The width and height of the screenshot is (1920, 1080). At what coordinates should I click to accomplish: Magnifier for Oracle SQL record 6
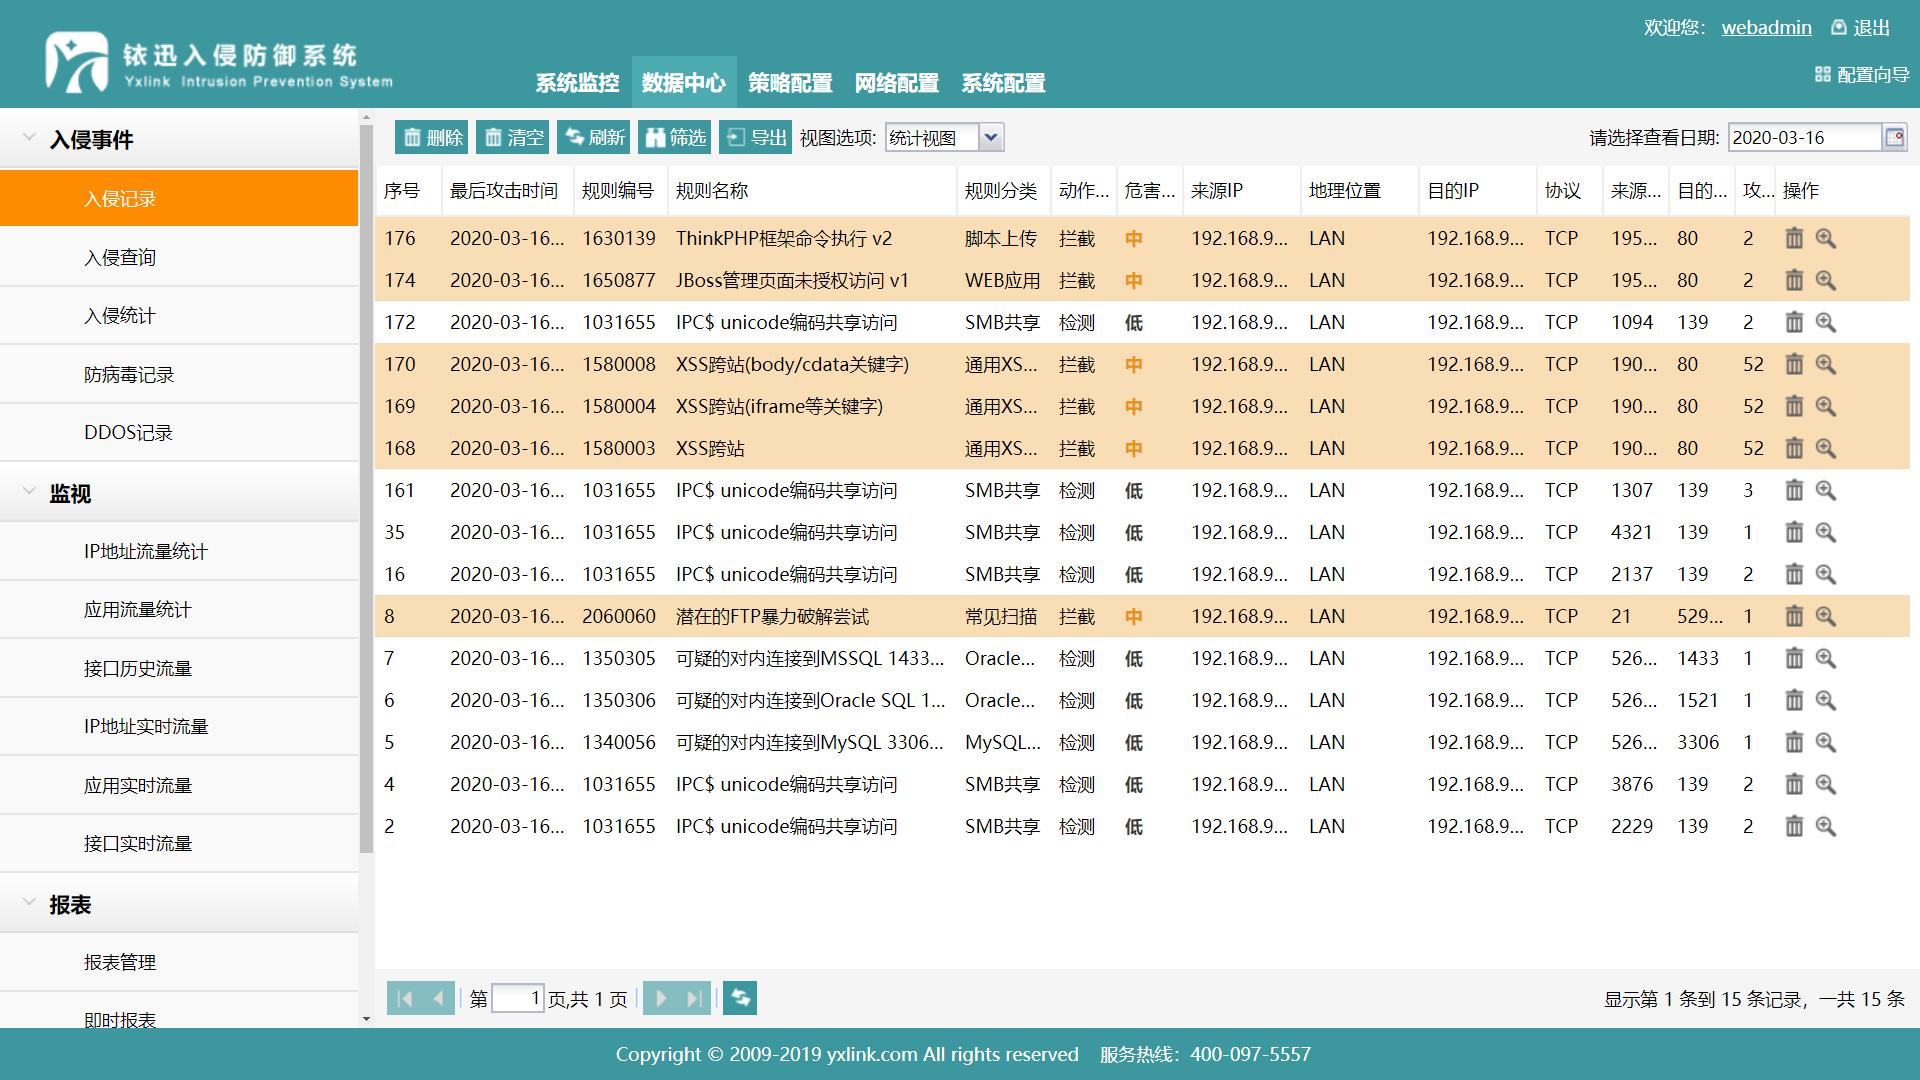tap(1826, 700)
